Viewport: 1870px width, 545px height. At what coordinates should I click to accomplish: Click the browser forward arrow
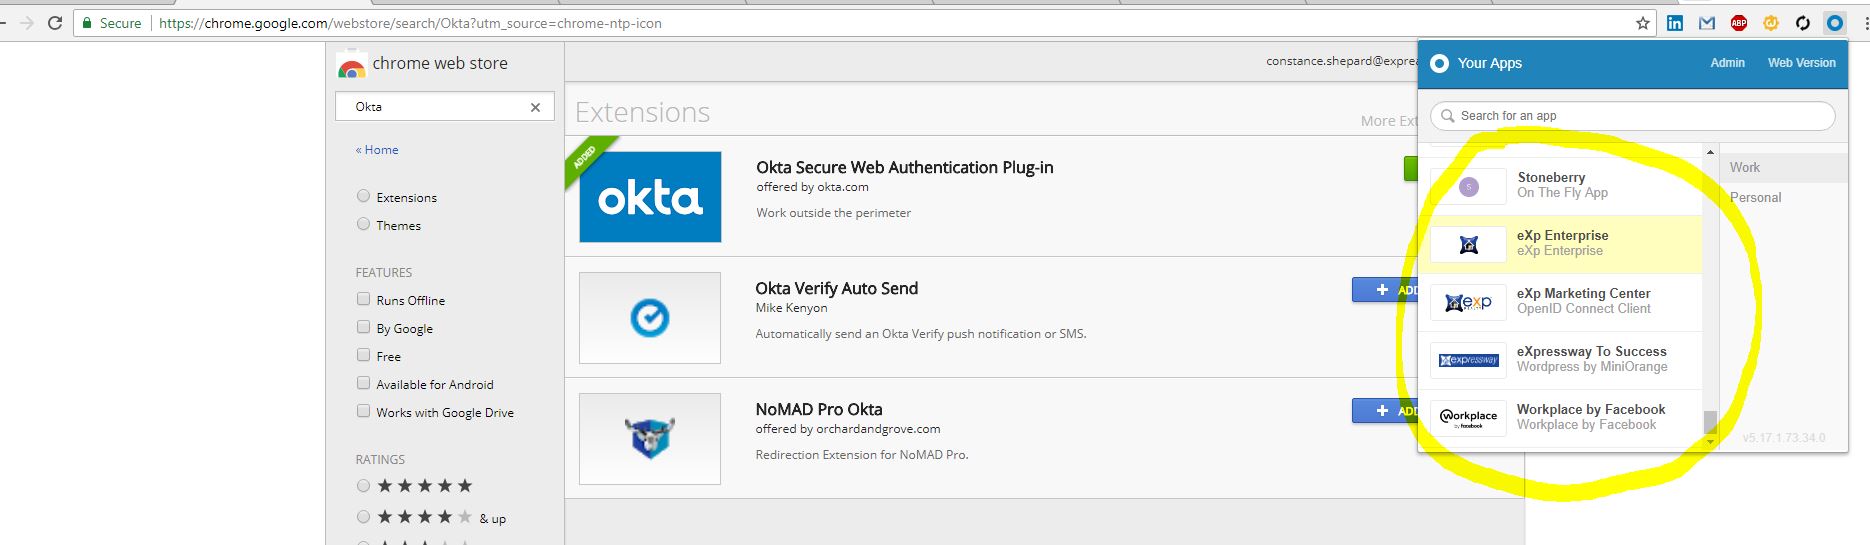26,23
